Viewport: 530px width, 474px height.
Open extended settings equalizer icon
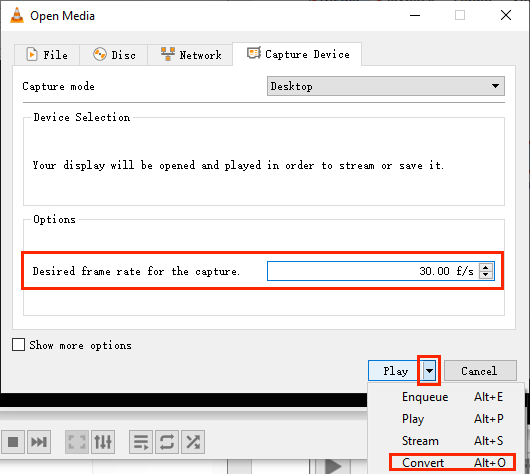point(103,442)
